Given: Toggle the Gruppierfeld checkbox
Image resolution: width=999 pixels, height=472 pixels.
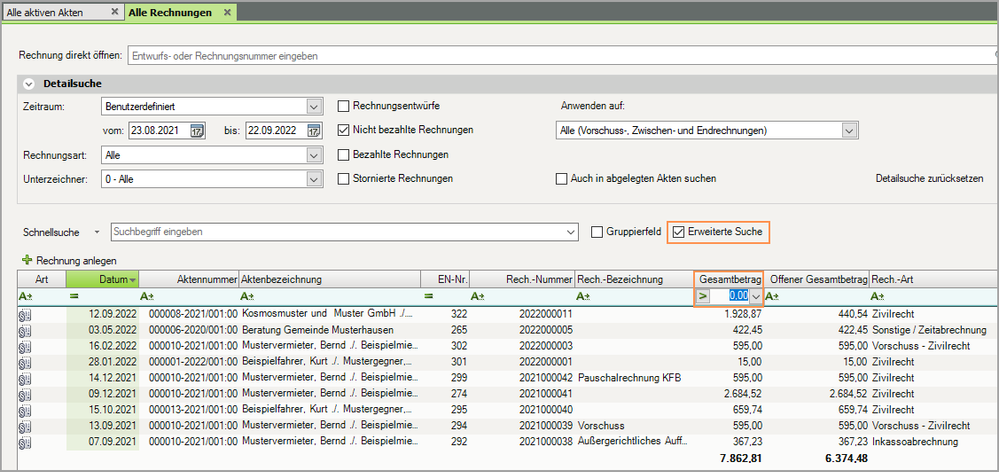Looking at the screenshot, I should pos(596,232).
